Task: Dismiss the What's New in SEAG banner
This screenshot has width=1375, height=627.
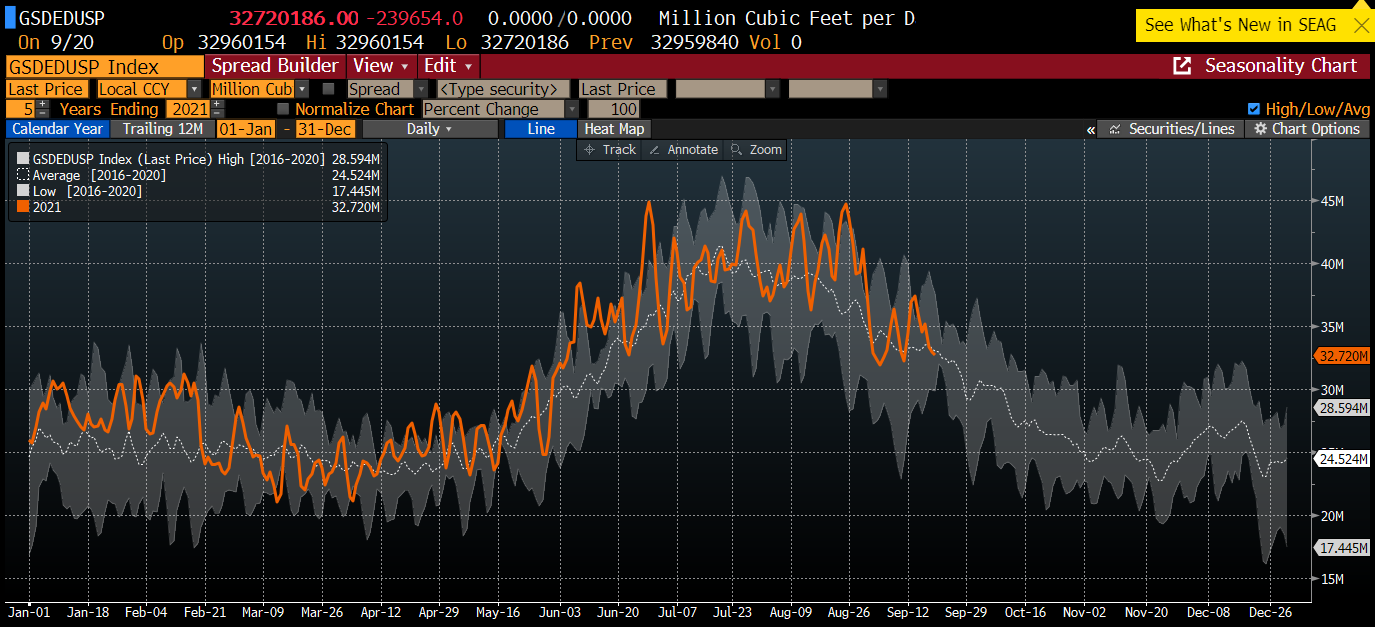Action: 1360,25
